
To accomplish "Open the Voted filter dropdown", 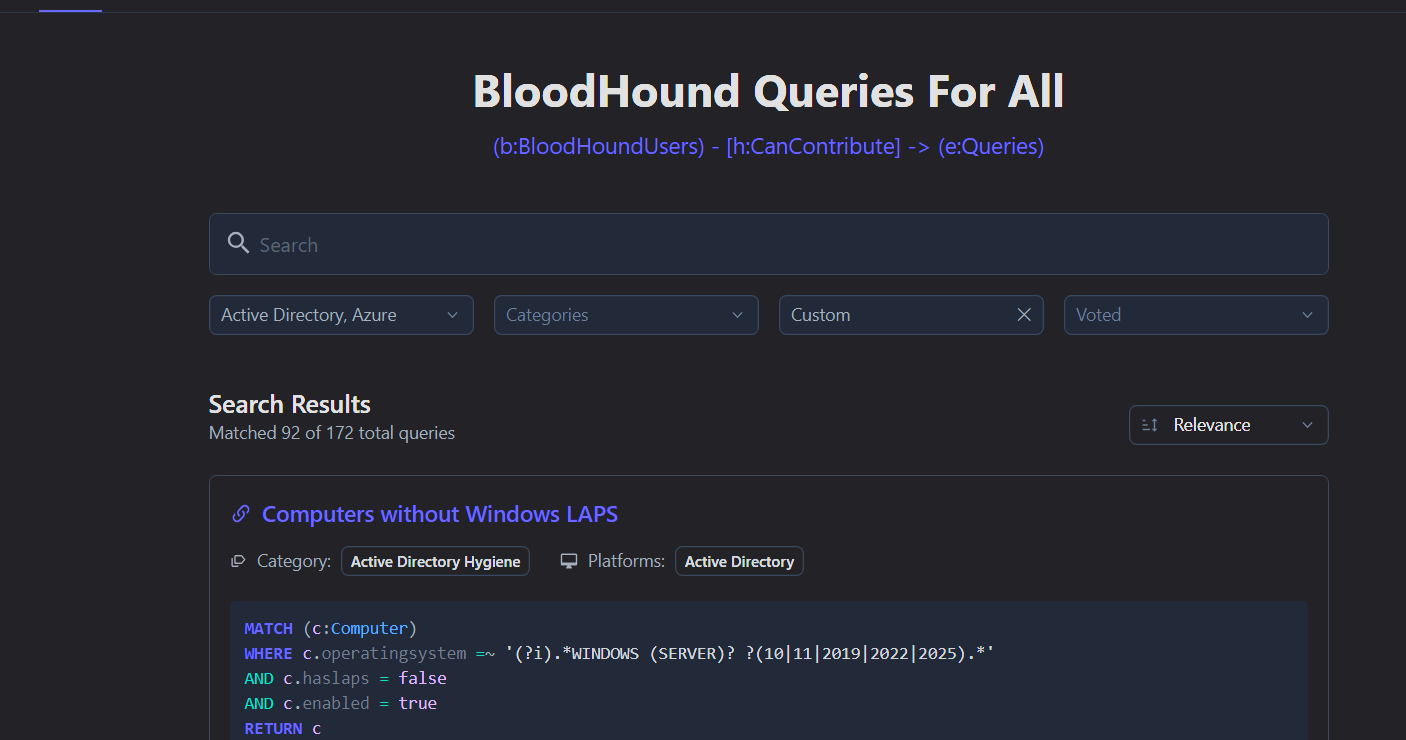I will 1195,315.
